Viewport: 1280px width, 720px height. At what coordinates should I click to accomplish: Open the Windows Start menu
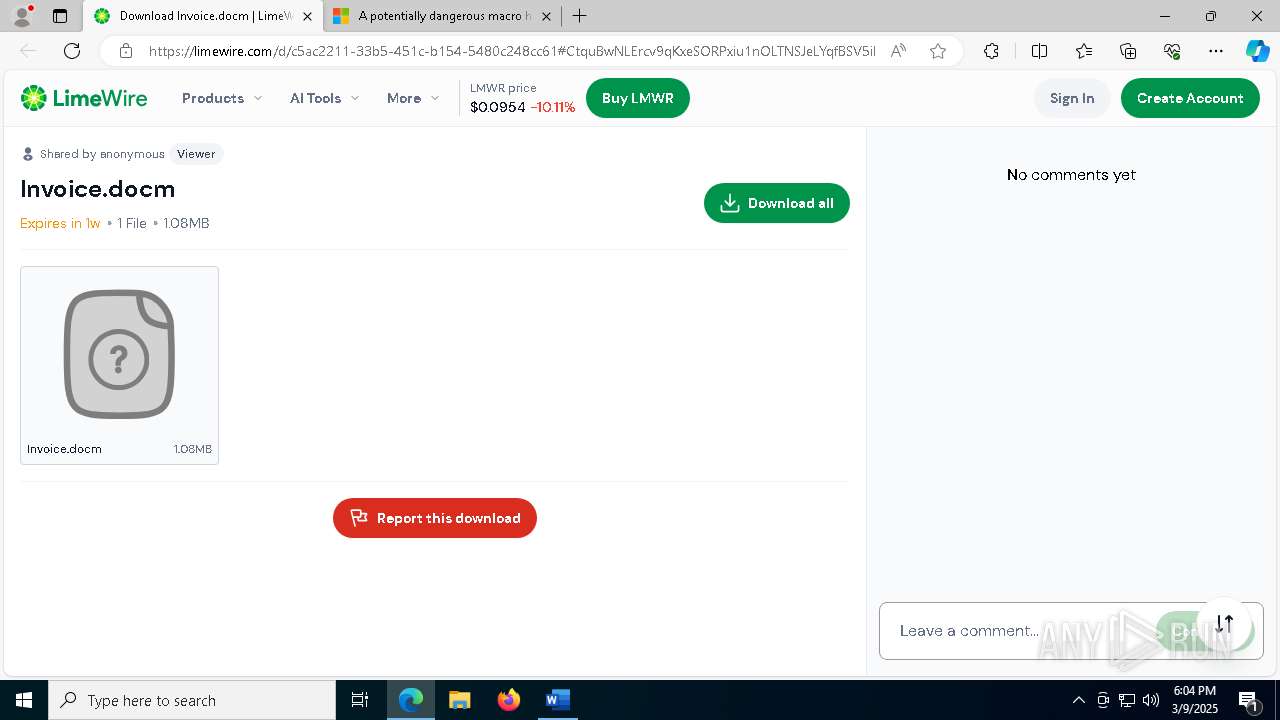pos(24,700)
